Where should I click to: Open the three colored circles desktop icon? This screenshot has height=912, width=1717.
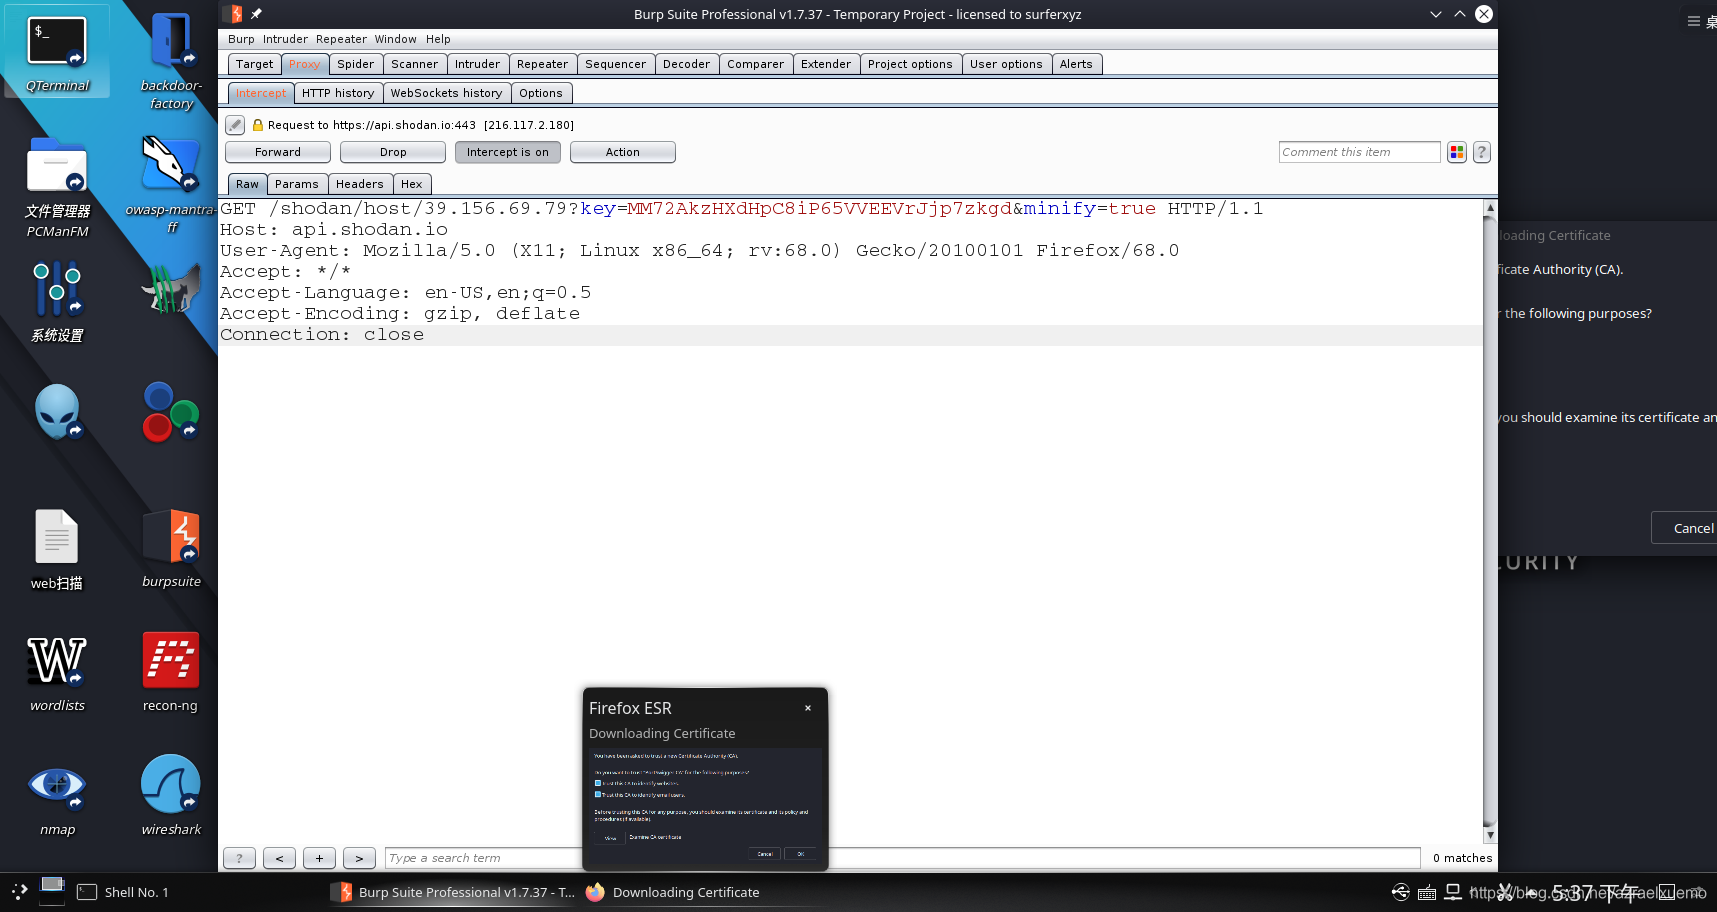coord(171,411)
